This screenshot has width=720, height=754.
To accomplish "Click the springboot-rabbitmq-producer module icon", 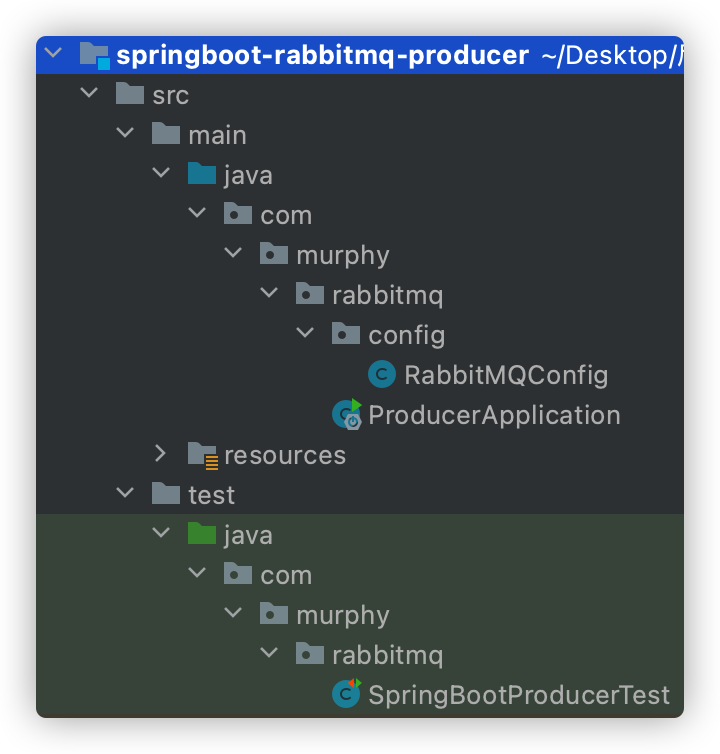I will [x=94, y=55].
